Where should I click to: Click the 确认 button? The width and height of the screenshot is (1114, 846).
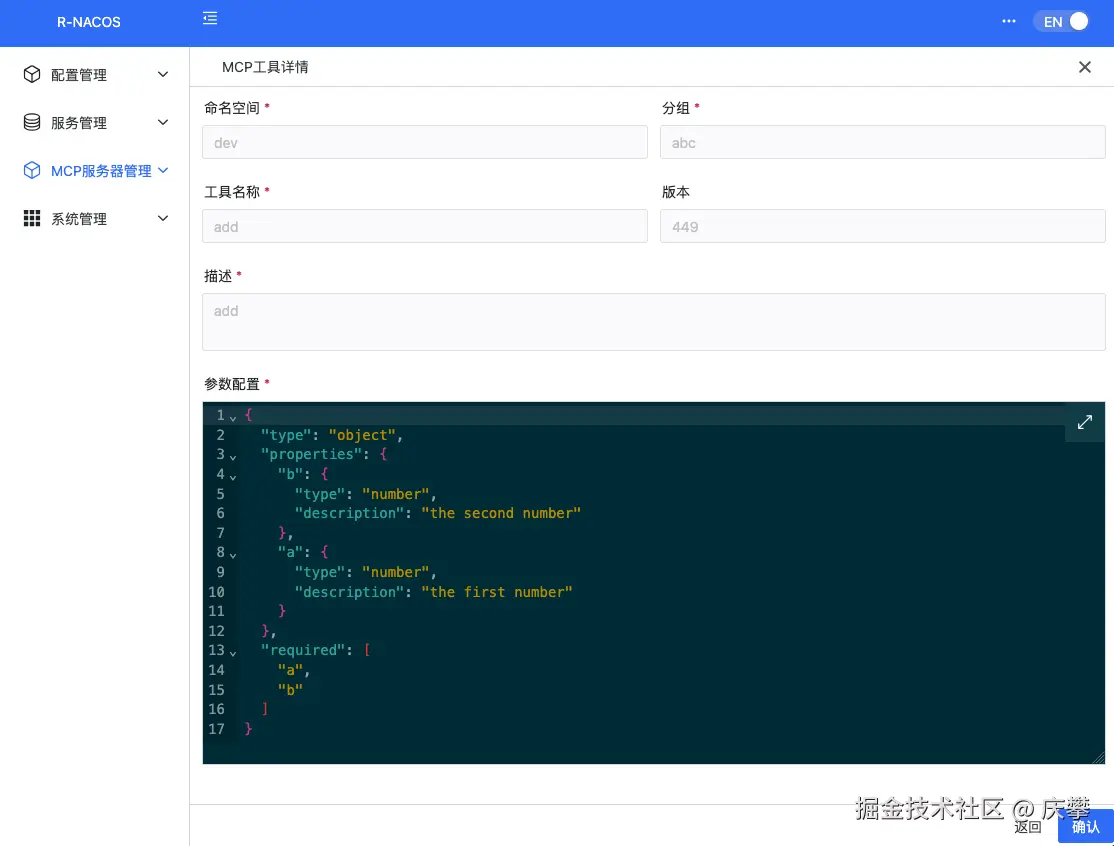1086,827
